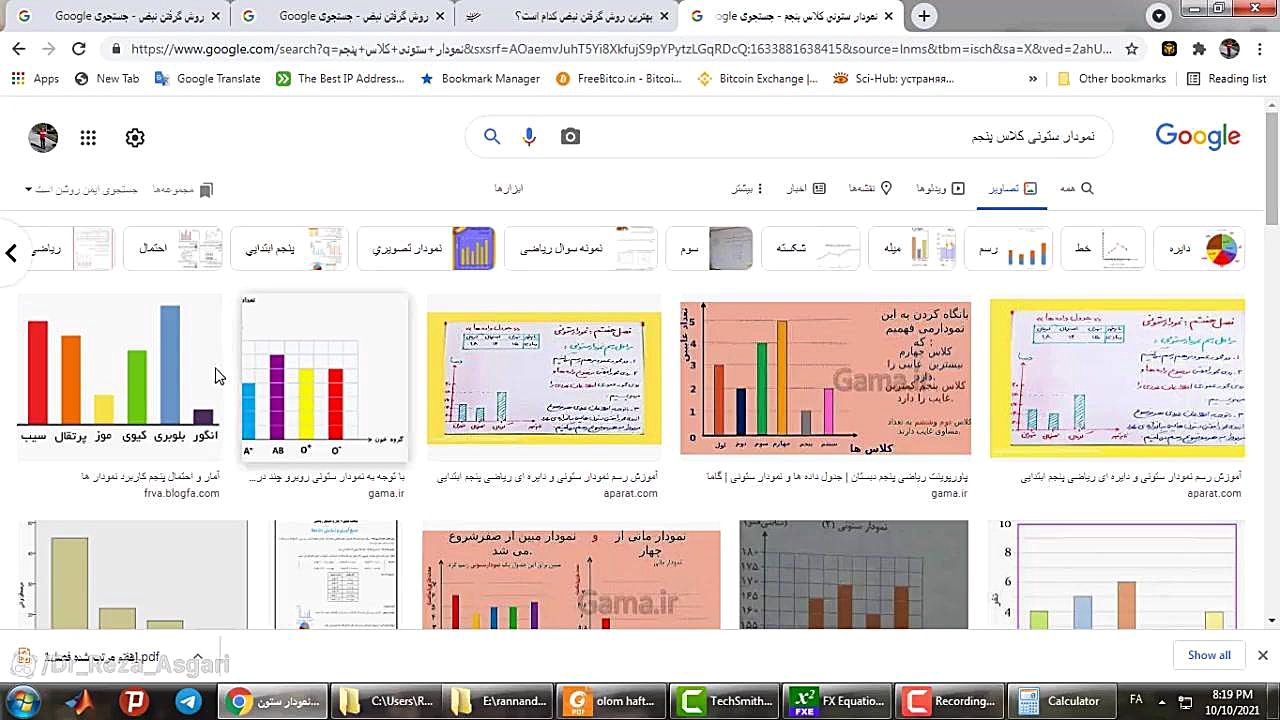Select the دایره pie chart filter chip
Screen dimensions: 1280x720
pos(1199,248)
